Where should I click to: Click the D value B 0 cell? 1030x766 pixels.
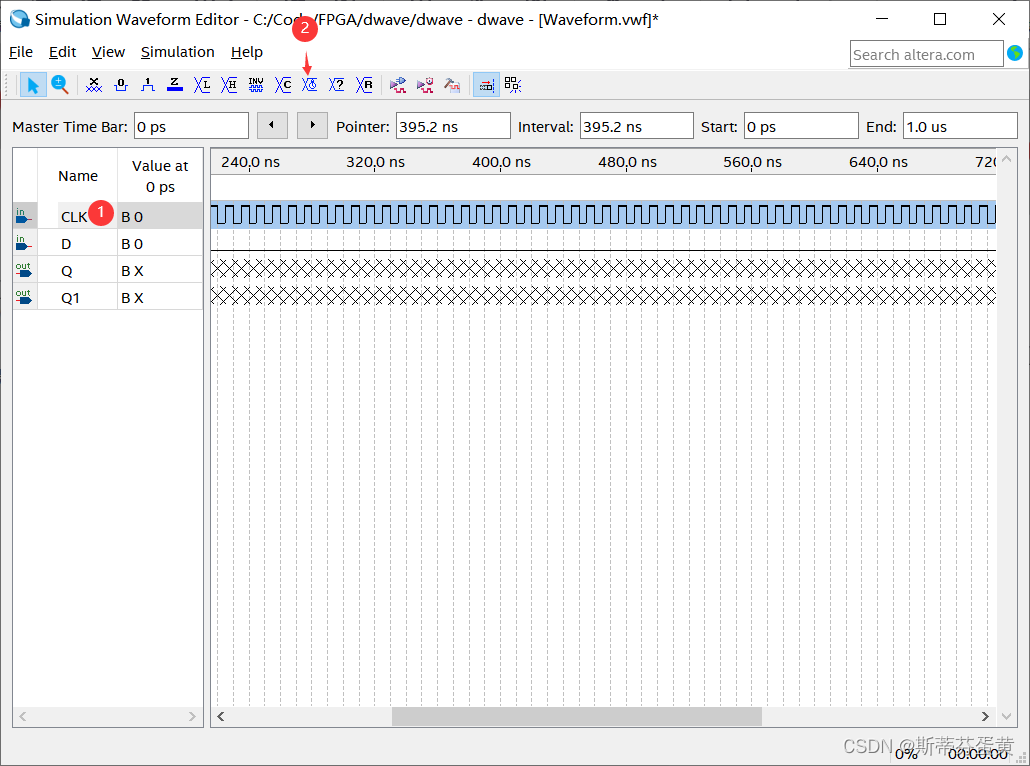pos(160,244)
